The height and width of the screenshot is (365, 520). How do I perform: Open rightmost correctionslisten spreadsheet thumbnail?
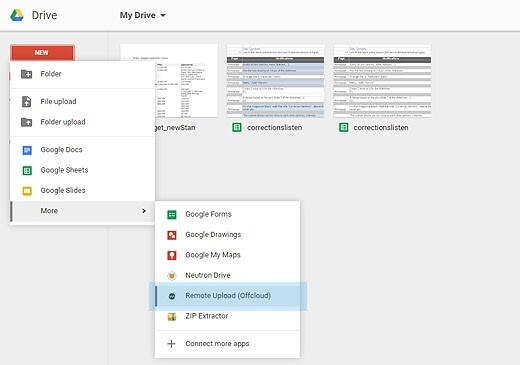point(382,81)
